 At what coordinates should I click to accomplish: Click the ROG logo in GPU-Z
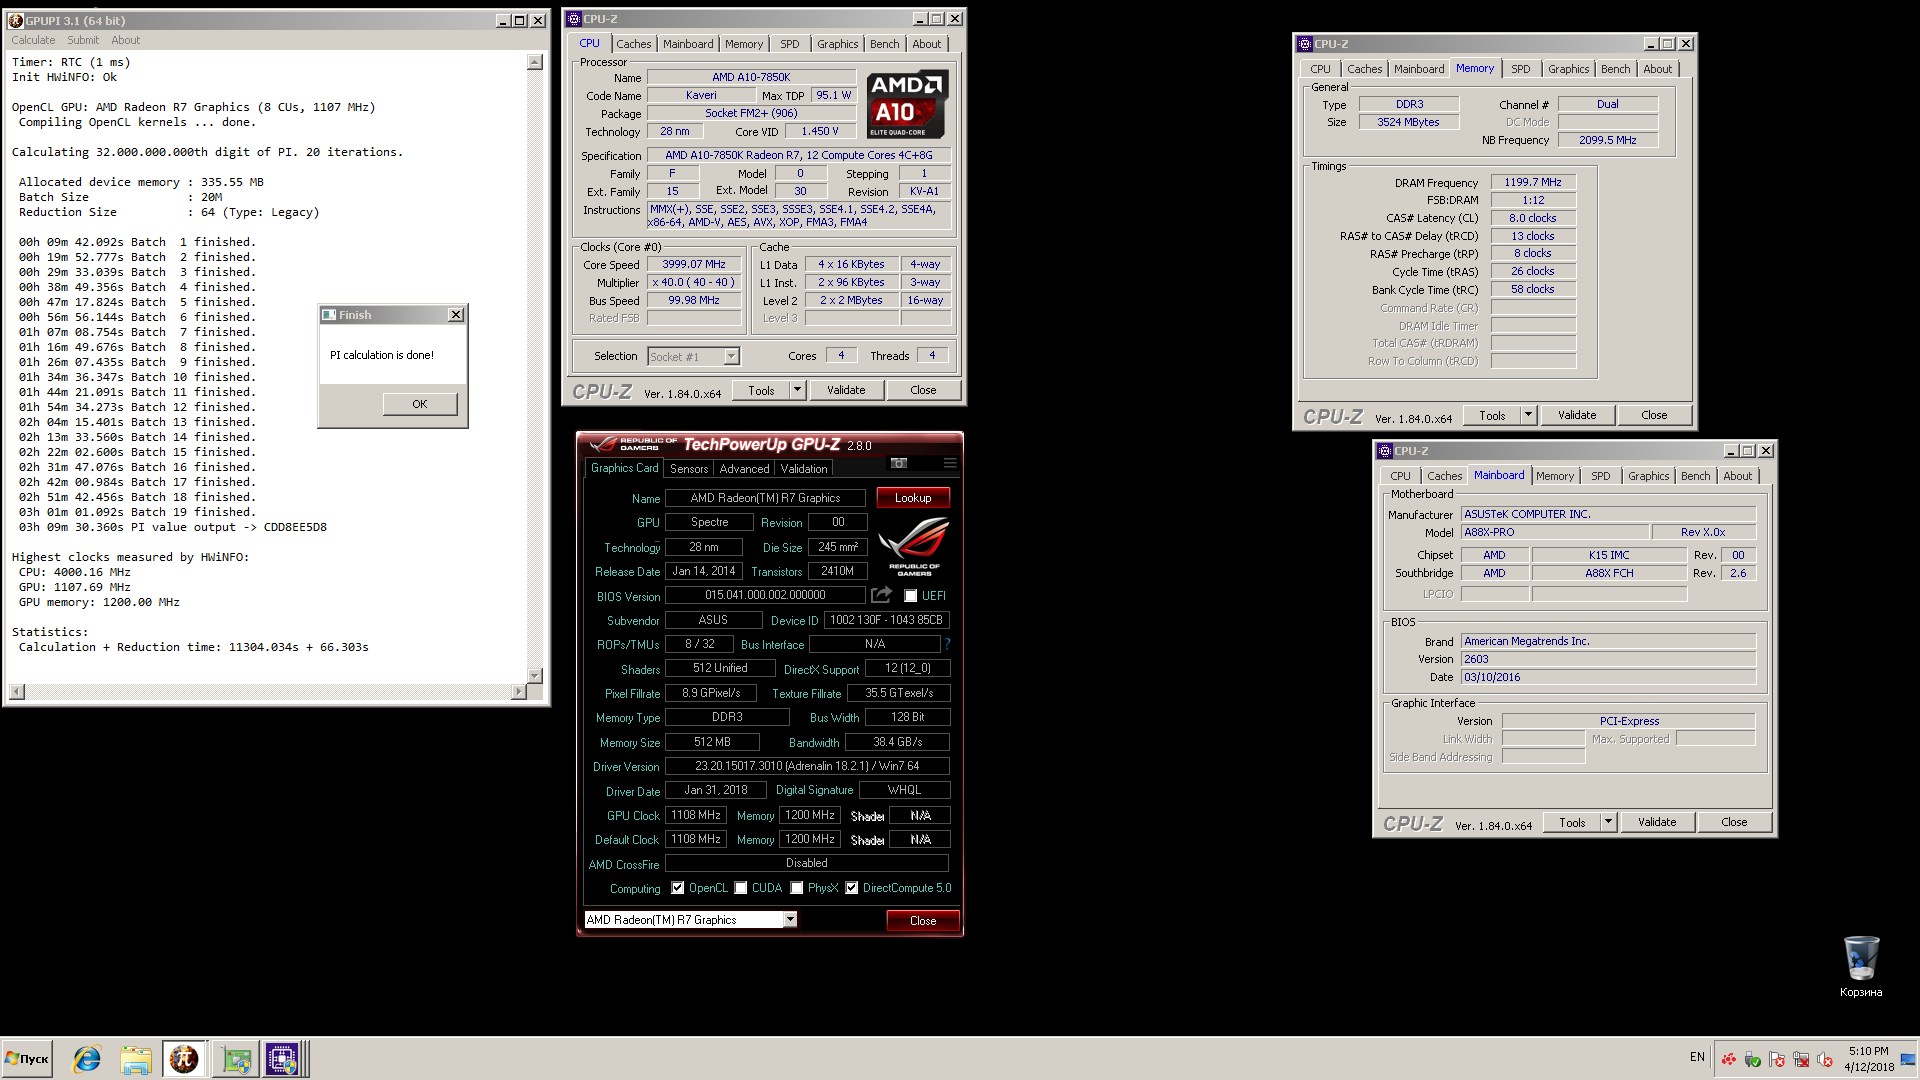[913, 547]
